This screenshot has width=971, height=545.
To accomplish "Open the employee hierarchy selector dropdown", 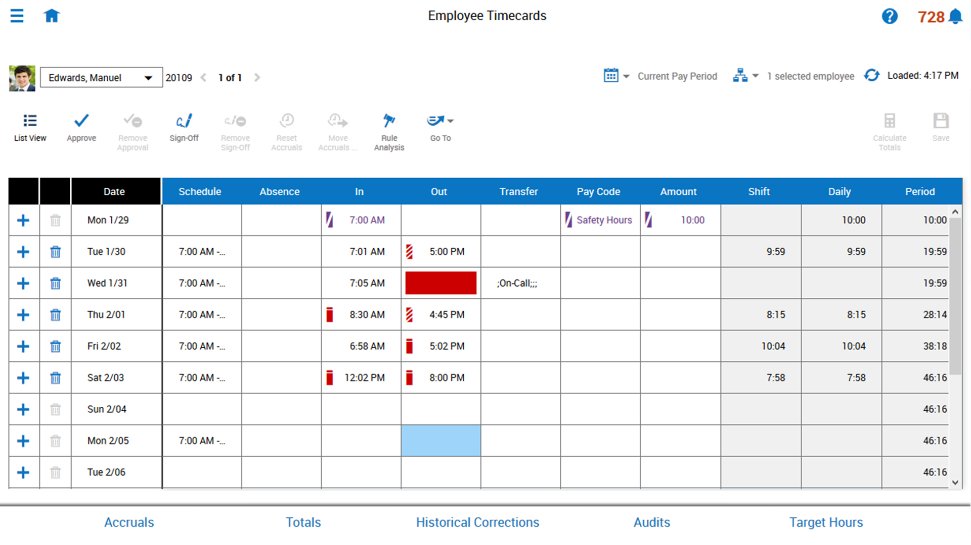I will (745, 76).
